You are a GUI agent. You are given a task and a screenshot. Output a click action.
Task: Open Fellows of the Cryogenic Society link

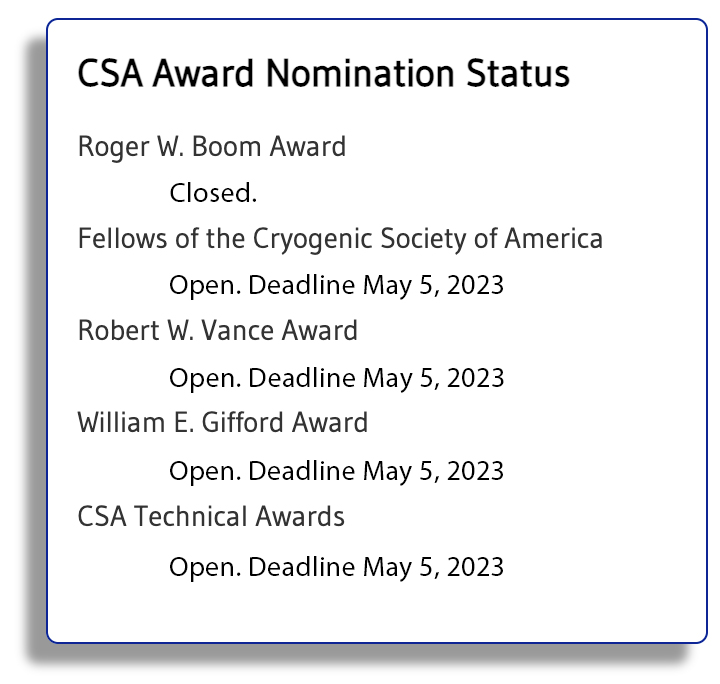pyautogui.click(x=340, y=239)
